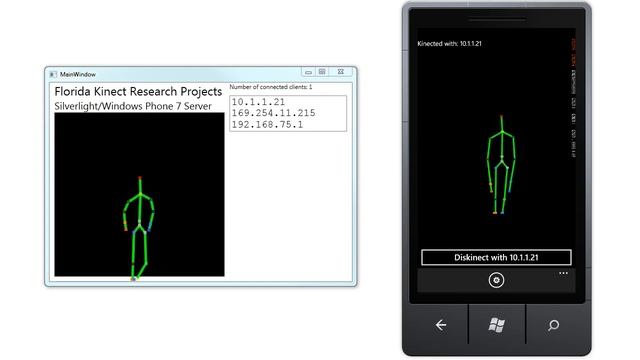The image size is (640, 360).
Task: Tap the Kinected with: 10.1.1.21 status text
Action: [x=449, y=44]
